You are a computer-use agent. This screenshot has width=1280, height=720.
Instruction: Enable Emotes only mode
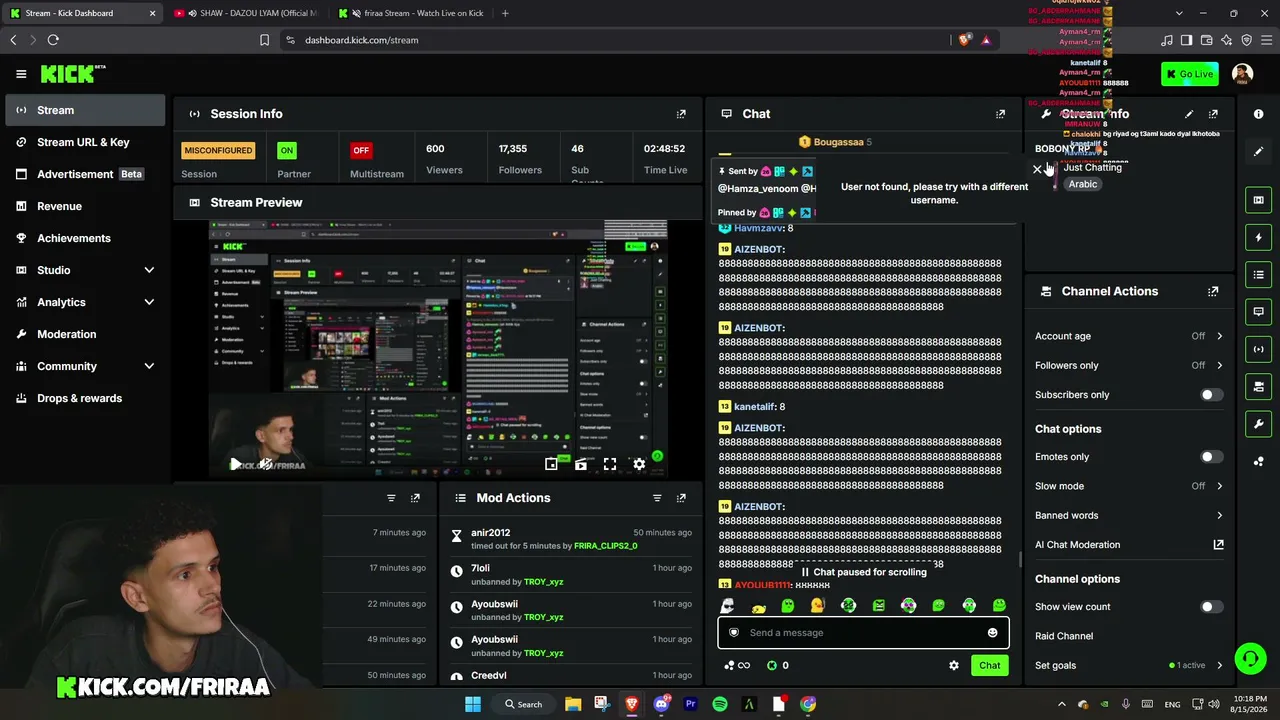[1210, 457]
